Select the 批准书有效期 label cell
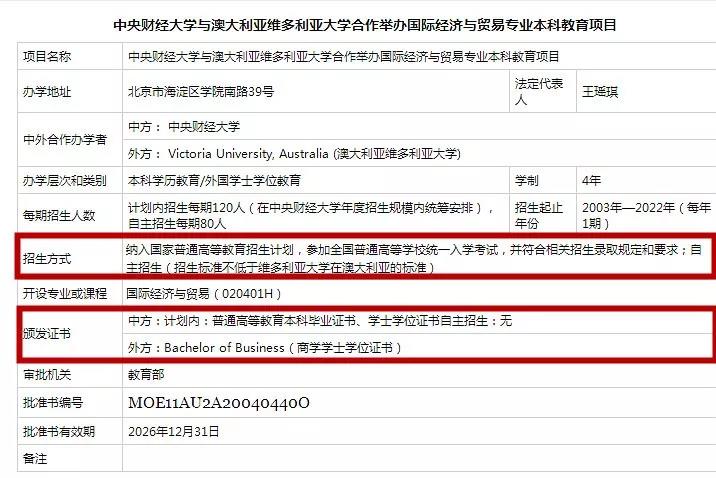The height and width of the screenshot is (478, 716). coord(70,431)
